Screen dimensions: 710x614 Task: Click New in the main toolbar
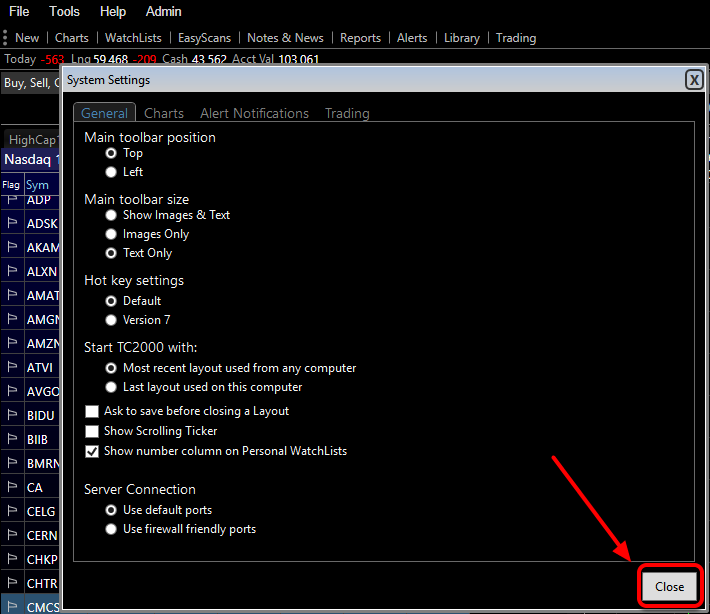point(27,38)
